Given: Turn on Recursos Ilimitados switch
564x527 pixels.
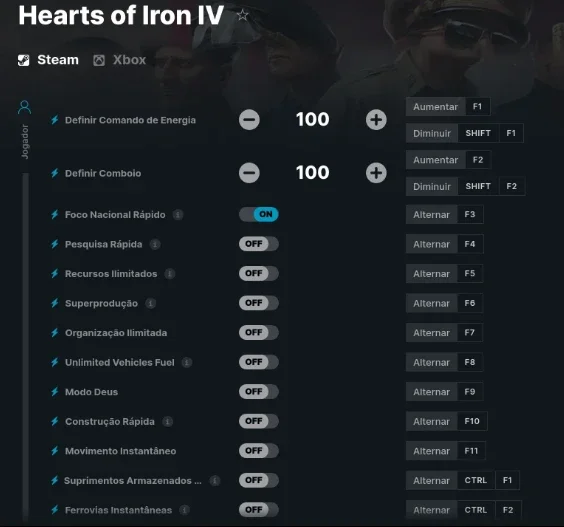Looking at the screenshot, I should 259,273.
